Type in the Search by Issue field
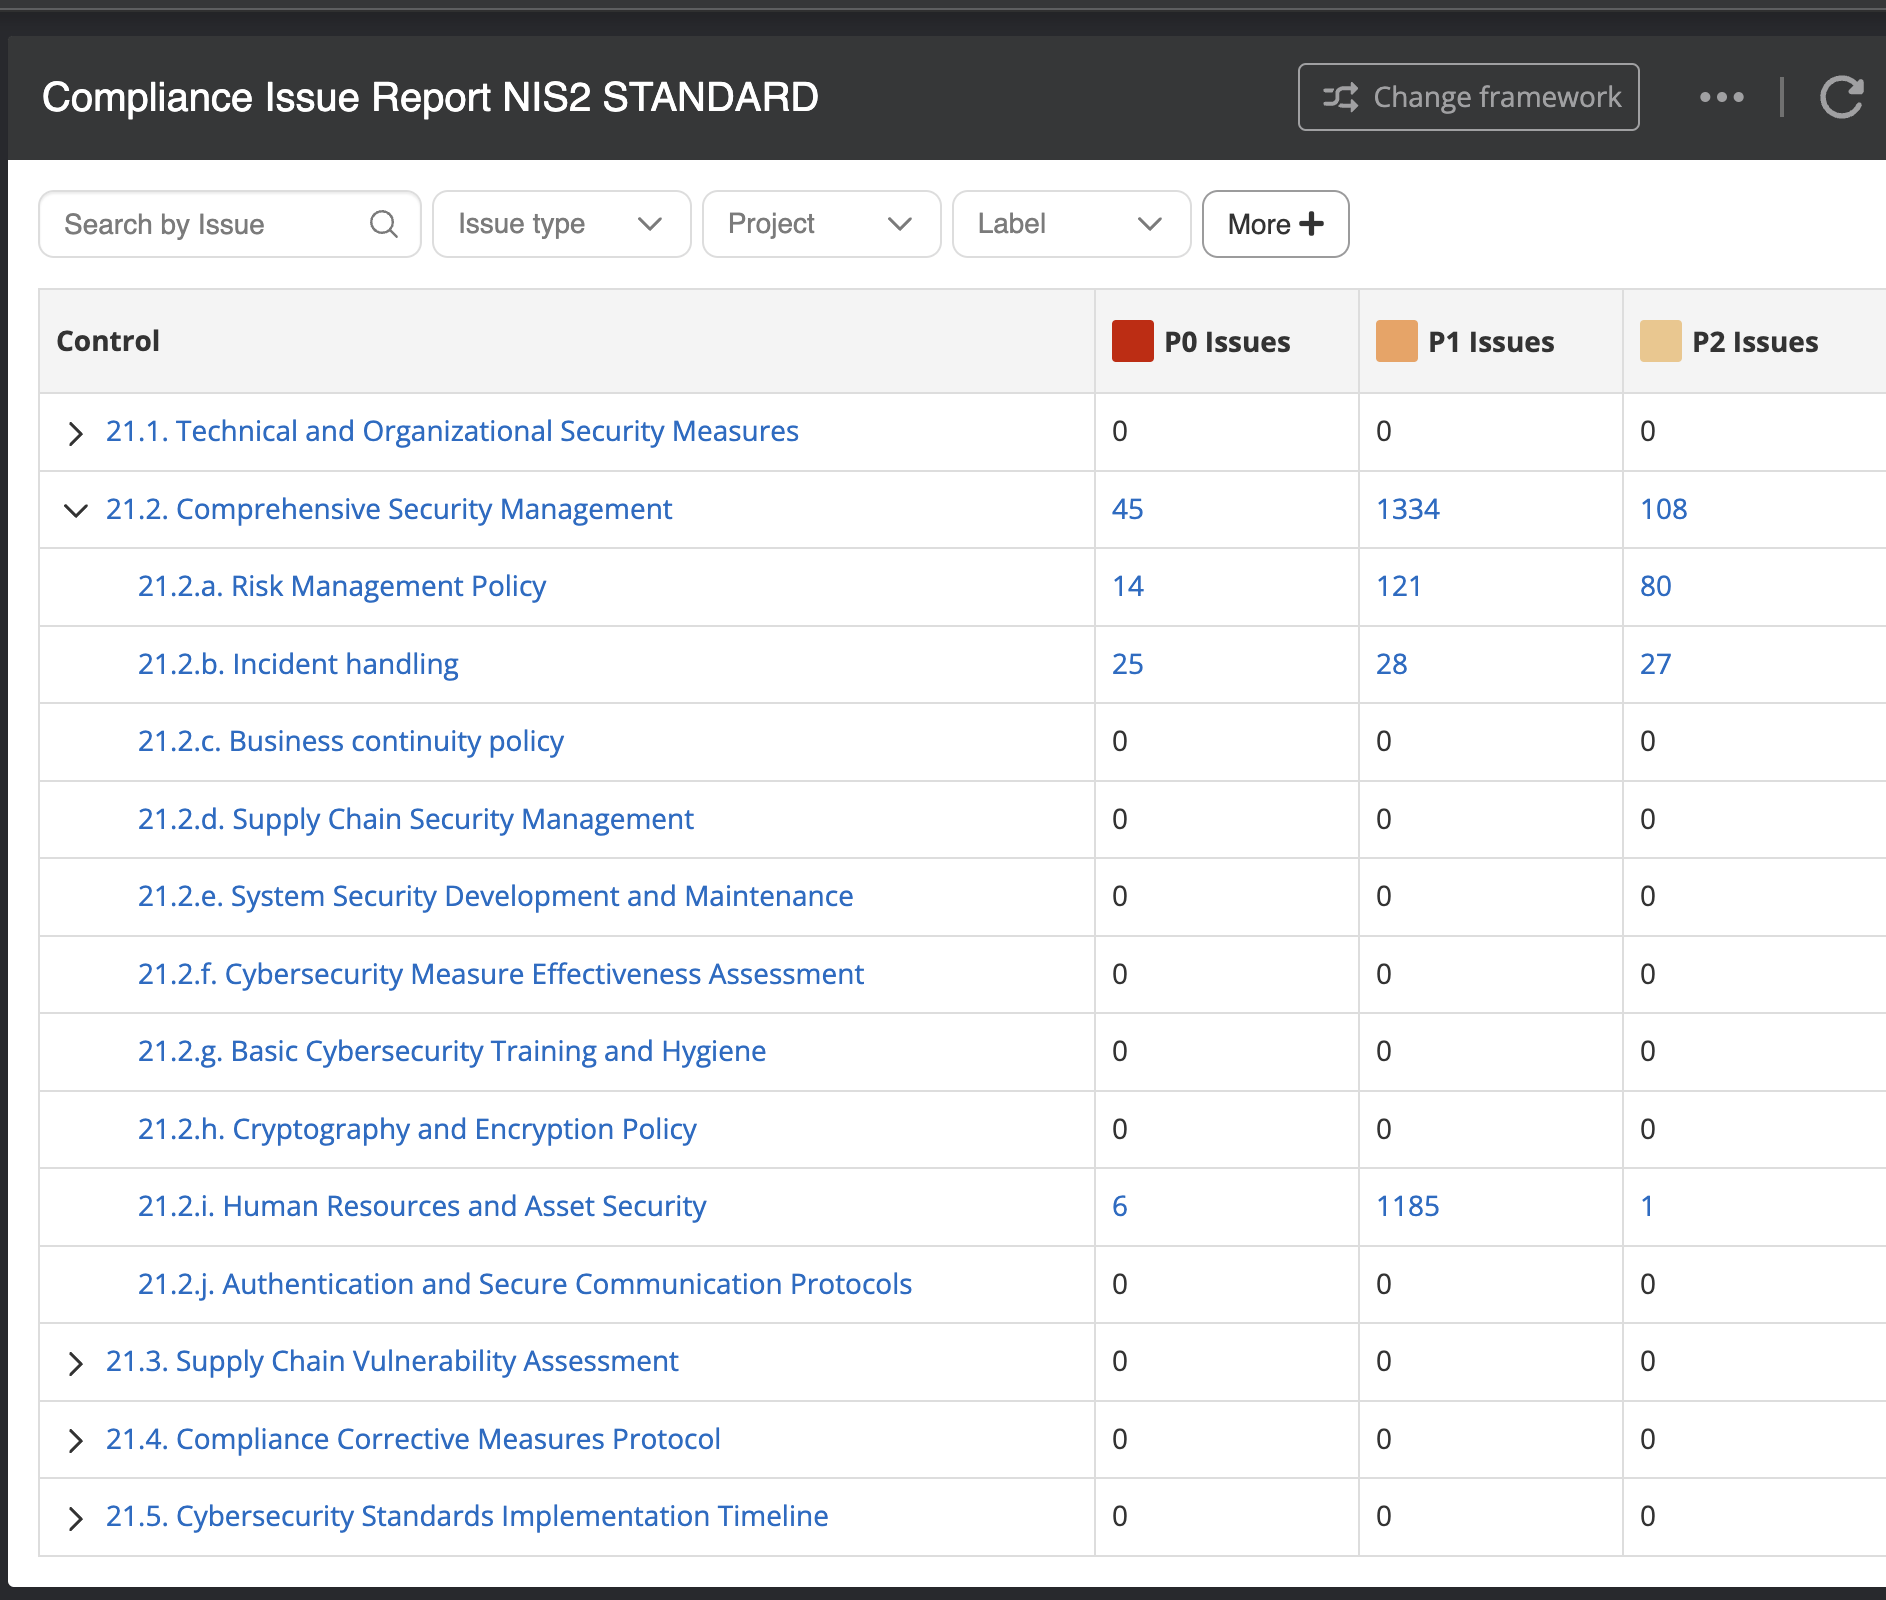Viewport: 1886px width, 1600px height. pos(210,224)
